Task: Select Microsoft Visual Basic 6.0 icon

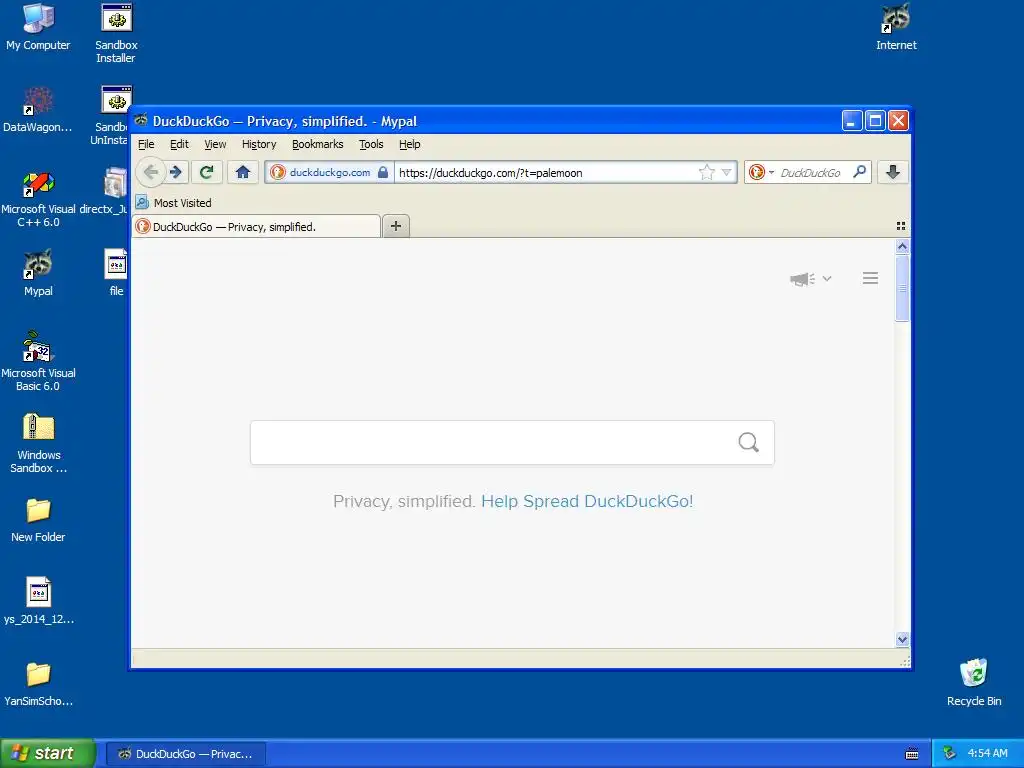Action: [x=38, y=362]
